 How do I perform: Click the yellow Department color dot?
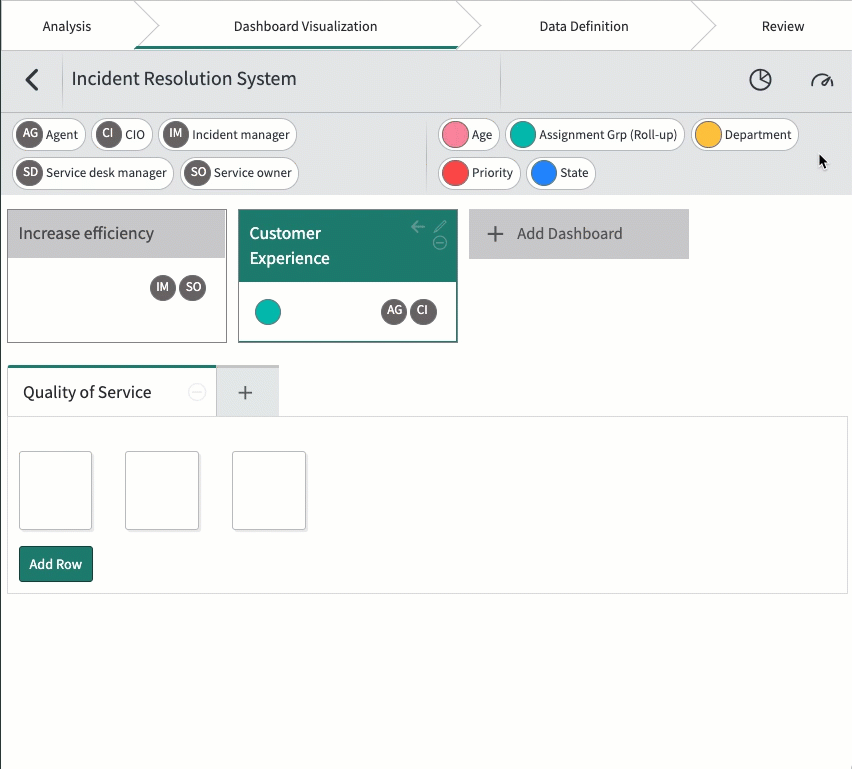pyautogui.click(x=708, y=134)
